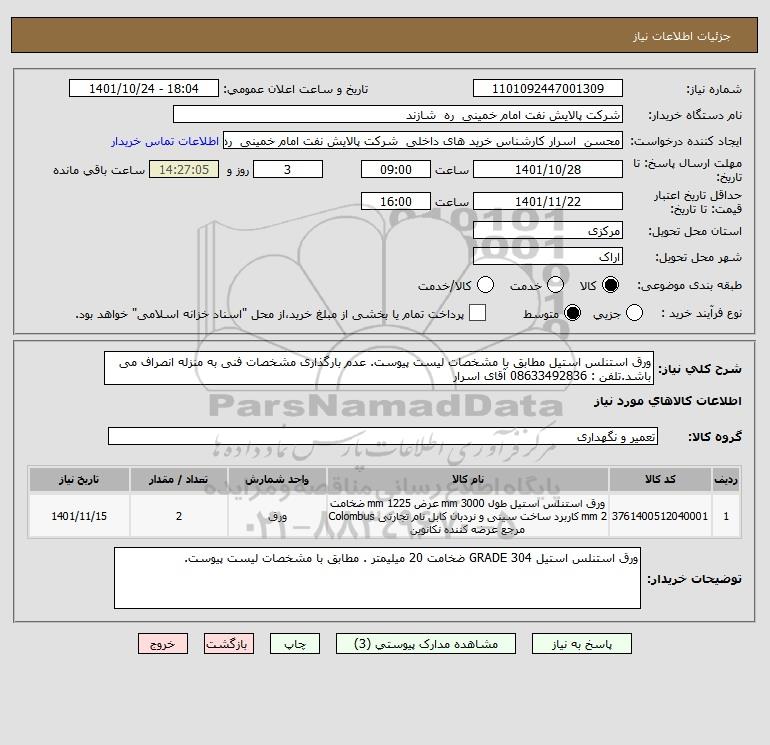
Task: Click the quantity cell showing 2
Action: click(179, 516)
